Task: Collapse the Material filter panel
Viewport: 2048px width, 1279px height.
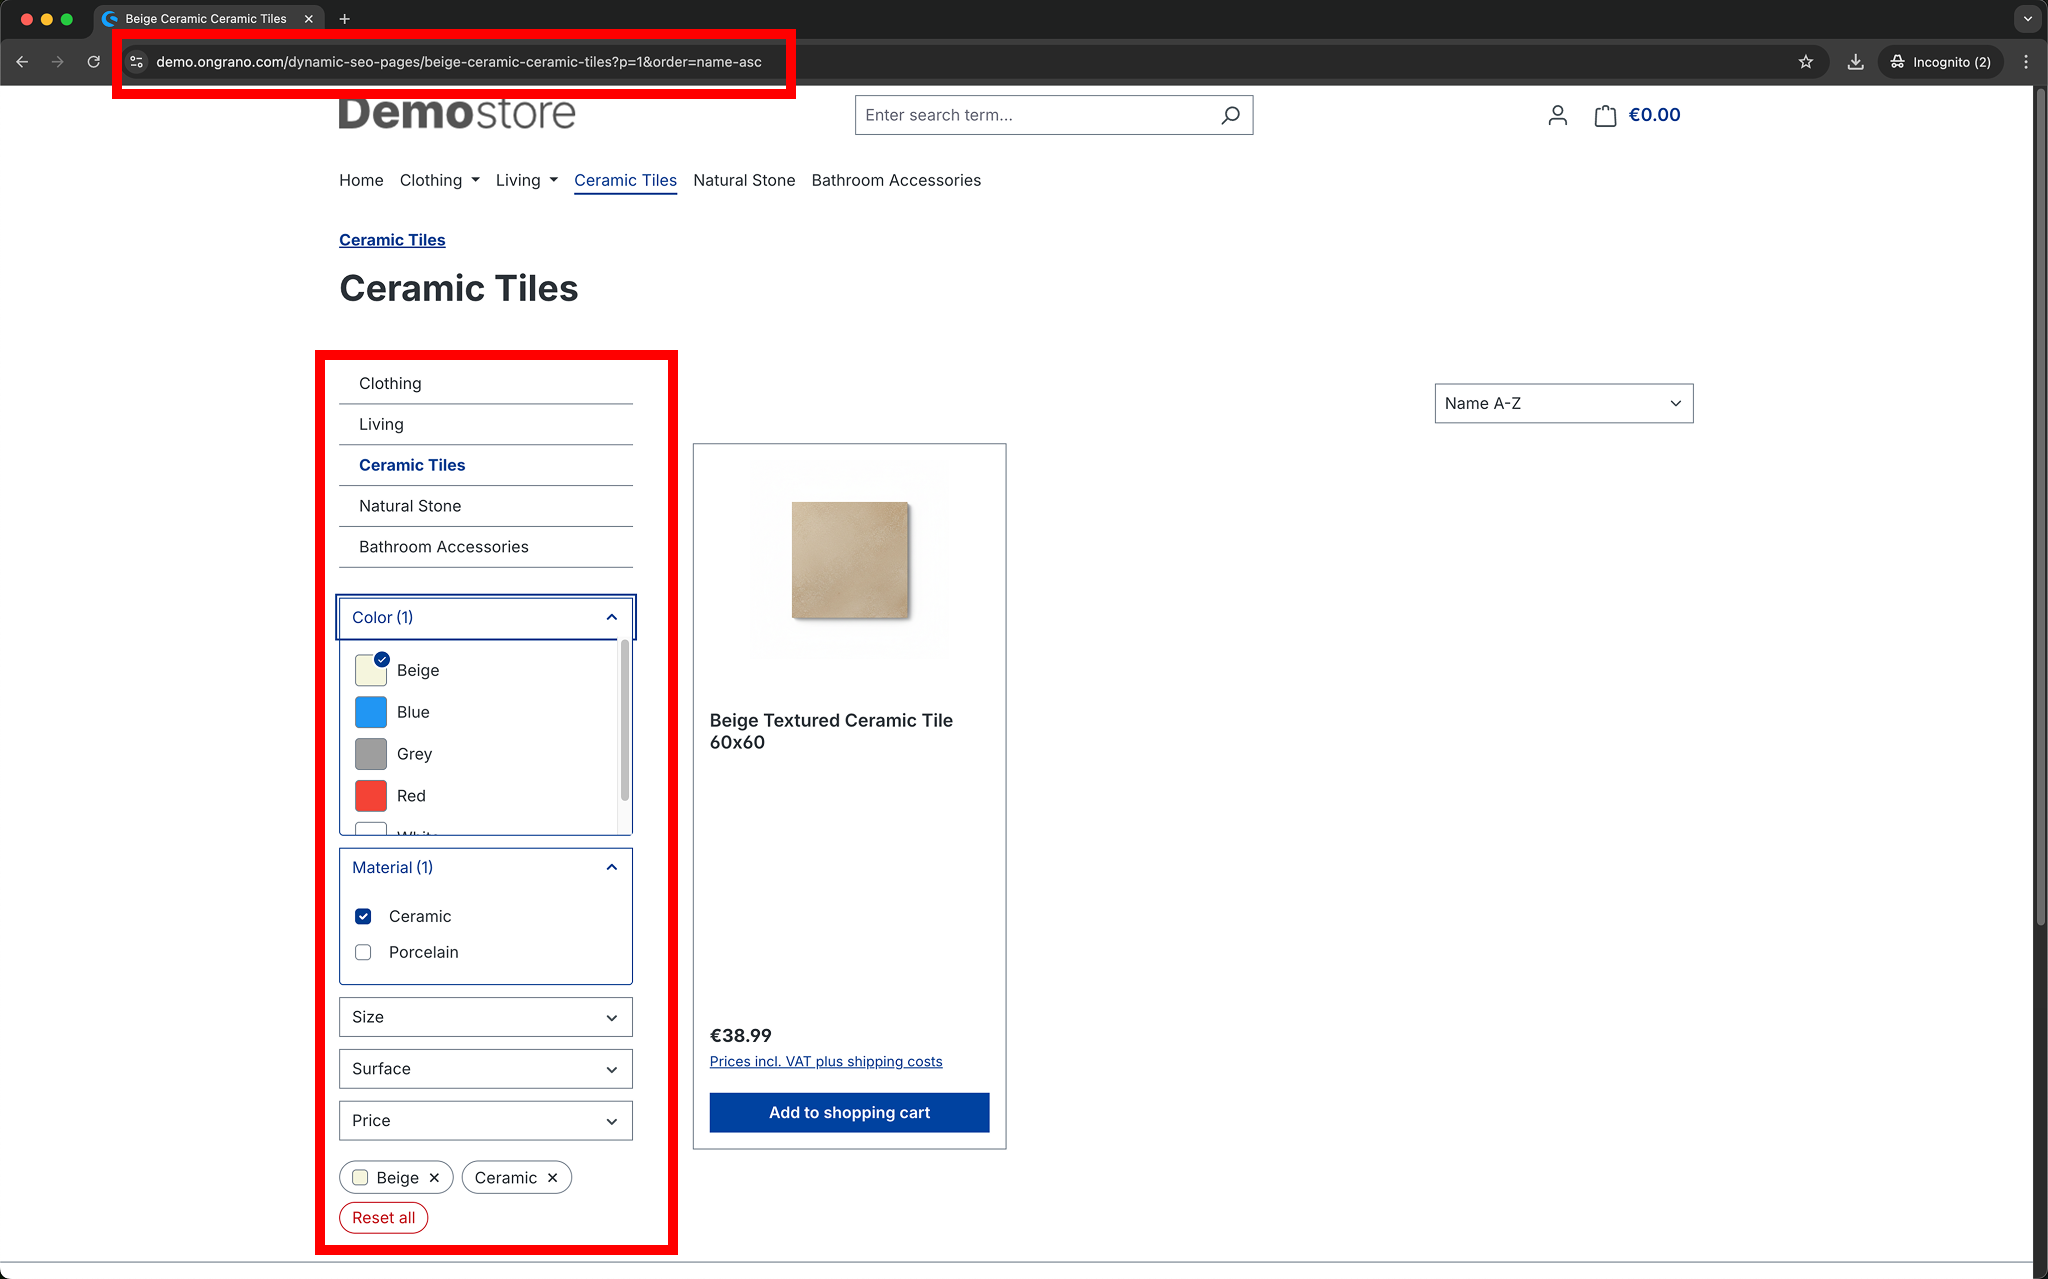Action: coord(486,867)
